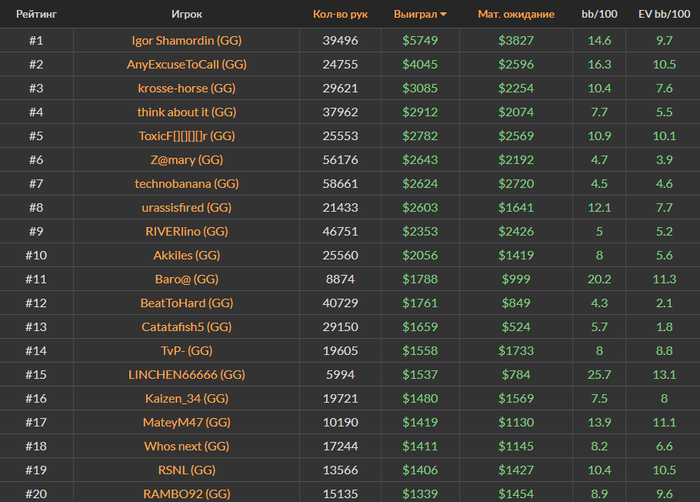Sort table by Мат. ожидание column
Image resolution: width=700 pixels, height=502 pixels.
(x=516, y=14)
